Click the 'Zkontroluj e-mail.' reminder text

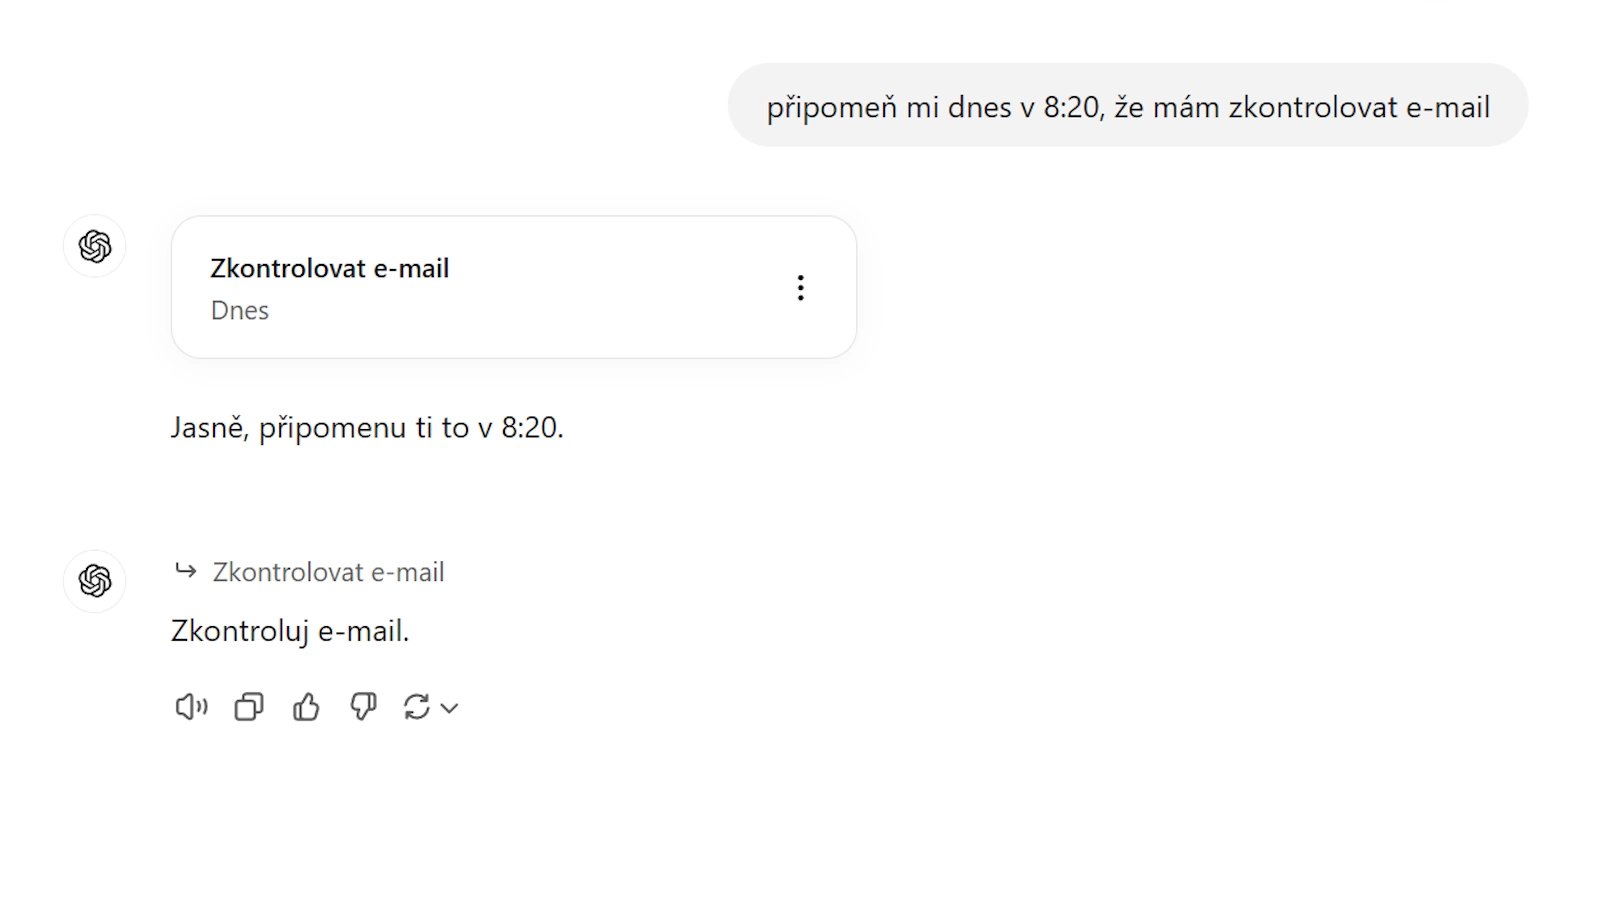click(290, 631)
